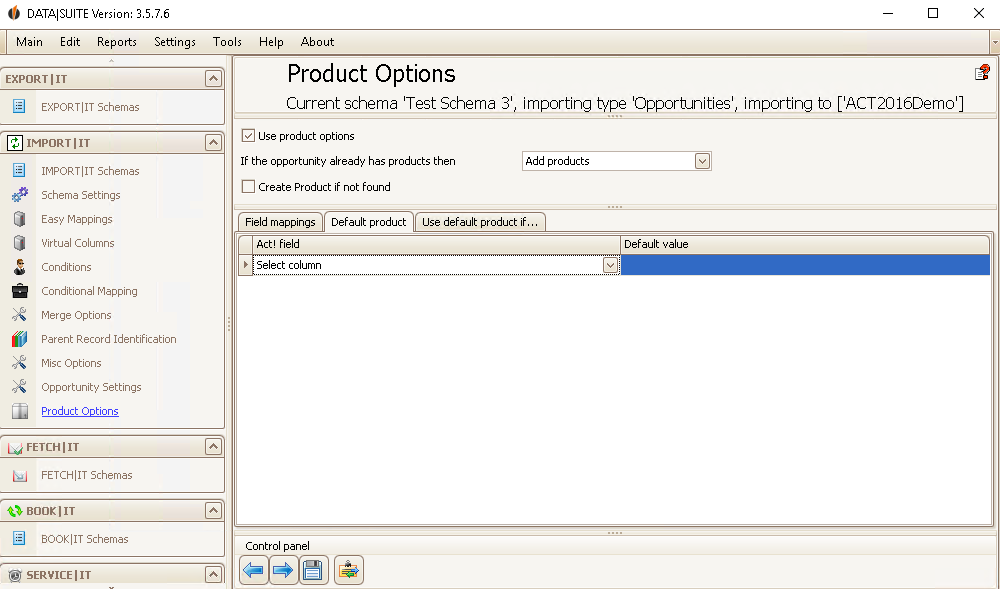1000x589 pixels.
Task: Click the SERVICE|IT section header icon
Action: click(15, 575)
